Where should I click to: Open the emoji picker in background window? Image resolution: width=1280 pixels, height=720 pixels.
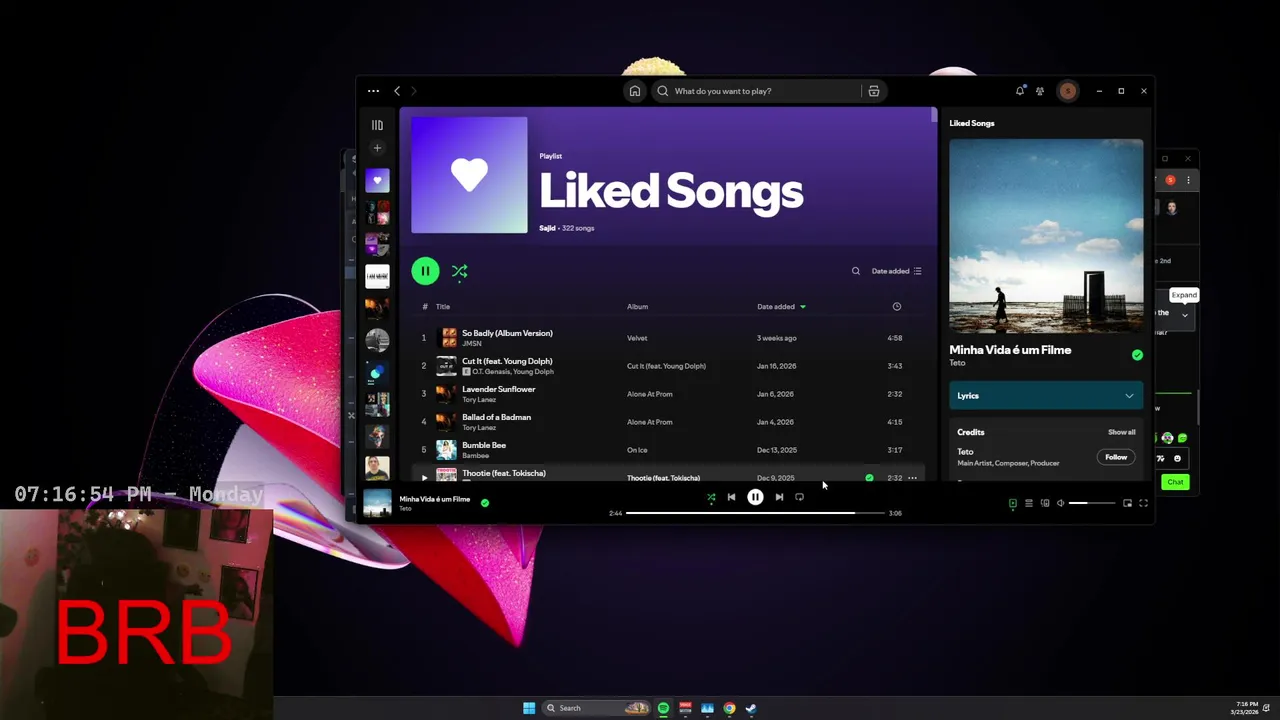[x=1177, y=458]
